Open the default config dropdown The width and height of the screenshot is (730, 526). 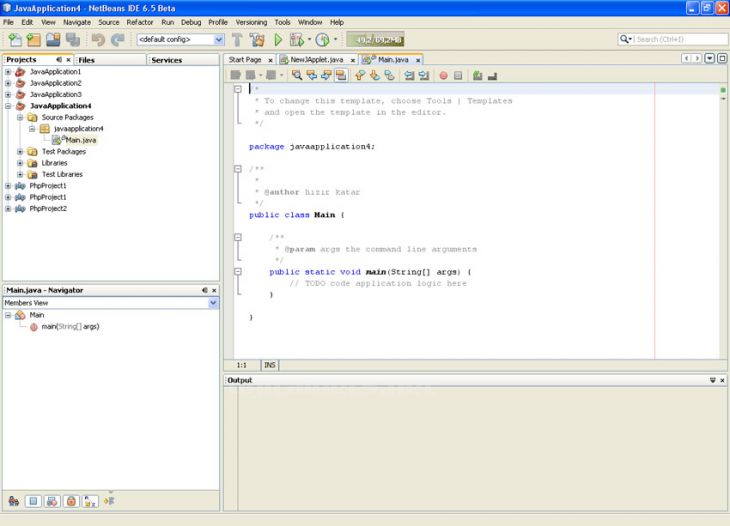click(218, 40)
